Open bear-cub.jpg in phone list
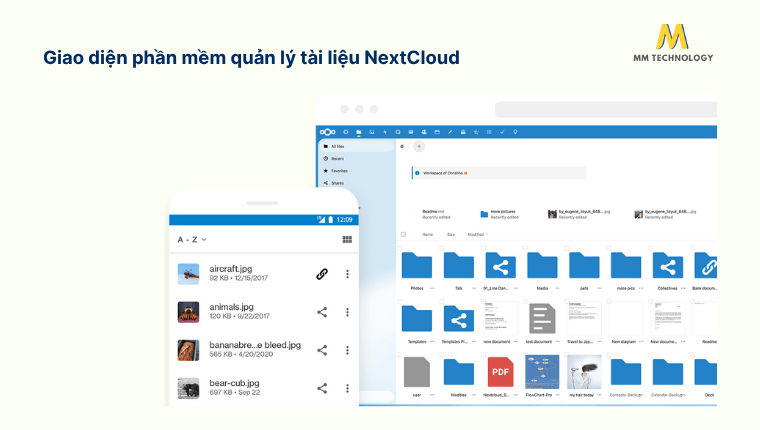760x430 pixels. point(264,388)
